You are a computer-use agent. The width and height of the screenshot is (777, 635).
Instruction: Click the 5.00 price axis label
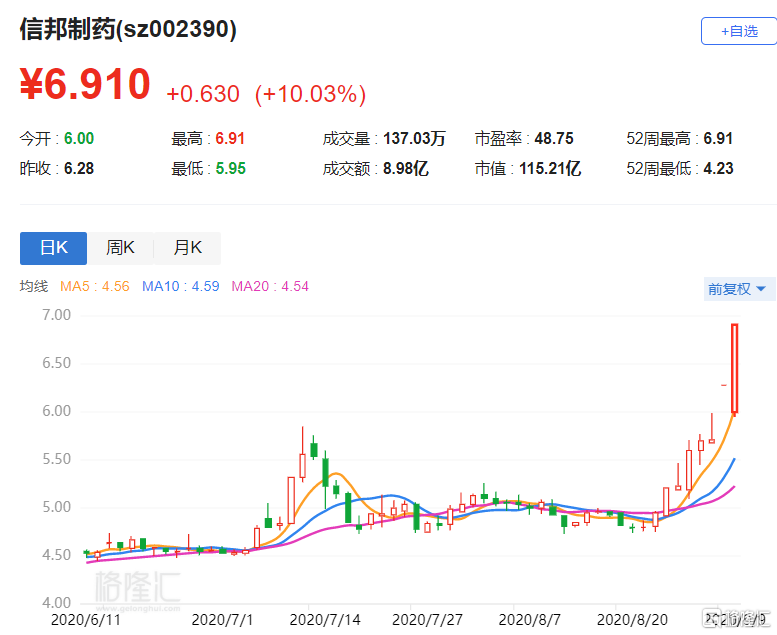(56, 508)
